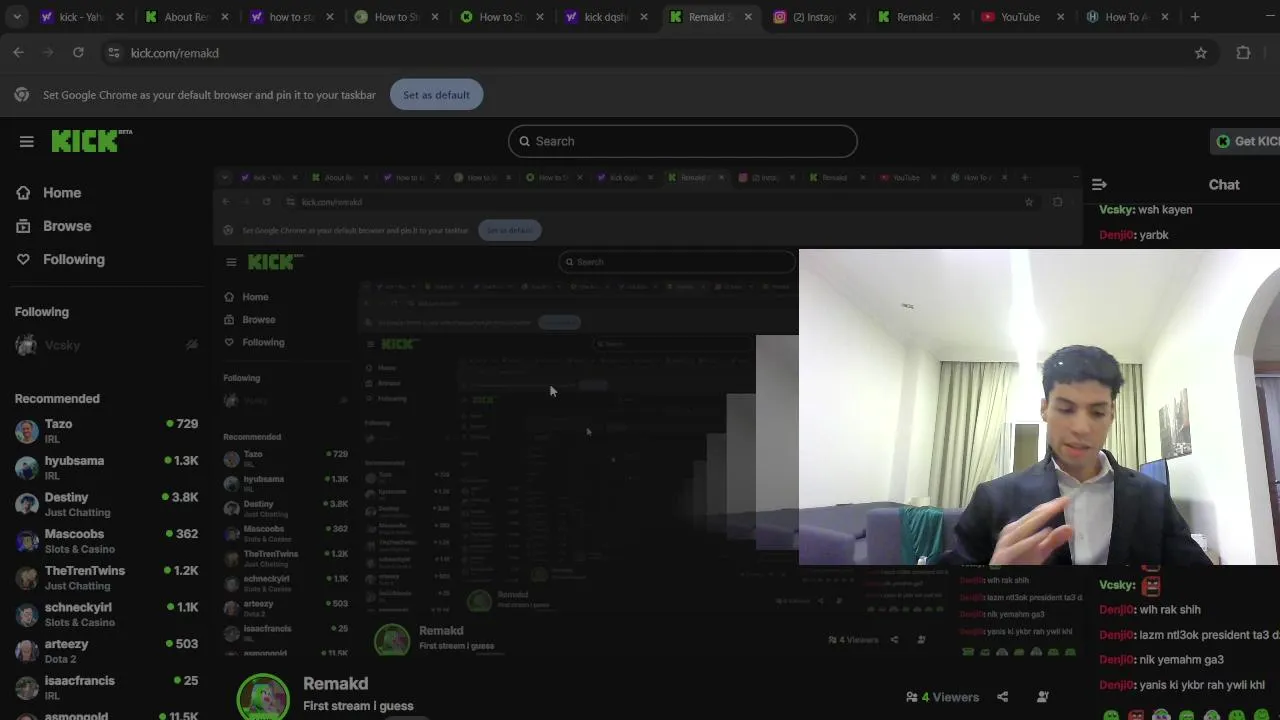Click Mascoobs' avatar icon

coord(27,541)
